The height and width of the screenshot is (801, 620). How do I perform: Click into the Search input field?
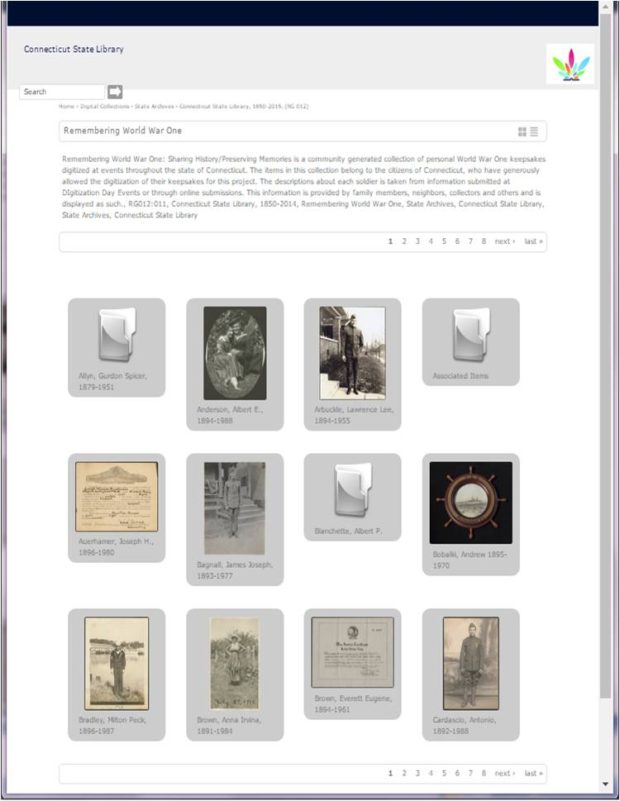click(x=62, y=92)
